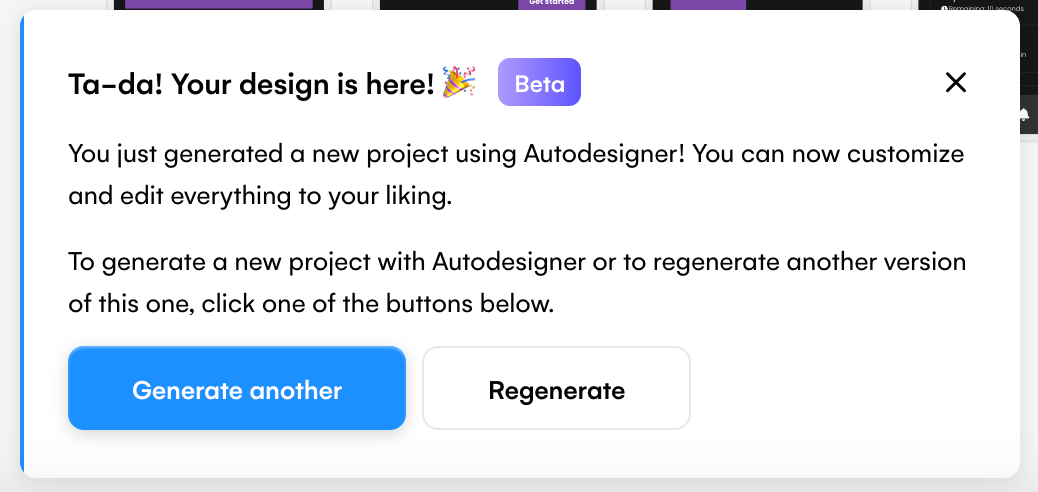Click the first purple screen thumbnail behind the dialog
1038x492 pixels.
click(x=219, y=5)
